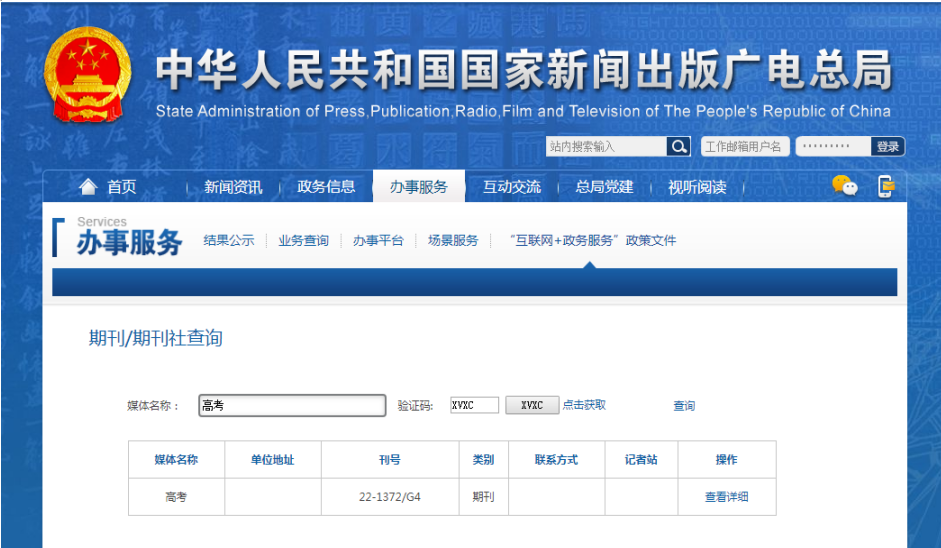The image size is (941, 548).
Task: Open “互联网+政务服务”政策文件 link
Action: click(592, 241)
